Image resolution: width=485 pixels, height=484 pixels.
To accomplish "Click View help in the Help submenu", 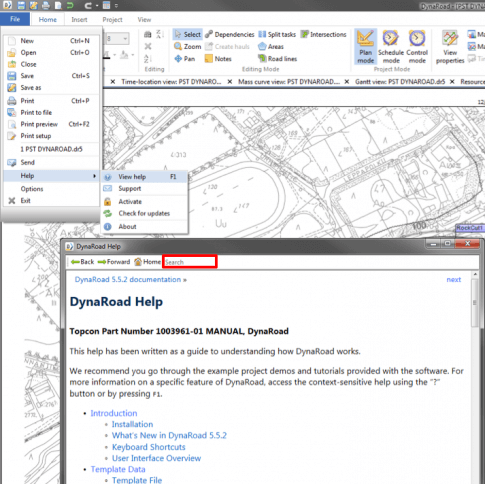I will (x=144, y=177).
